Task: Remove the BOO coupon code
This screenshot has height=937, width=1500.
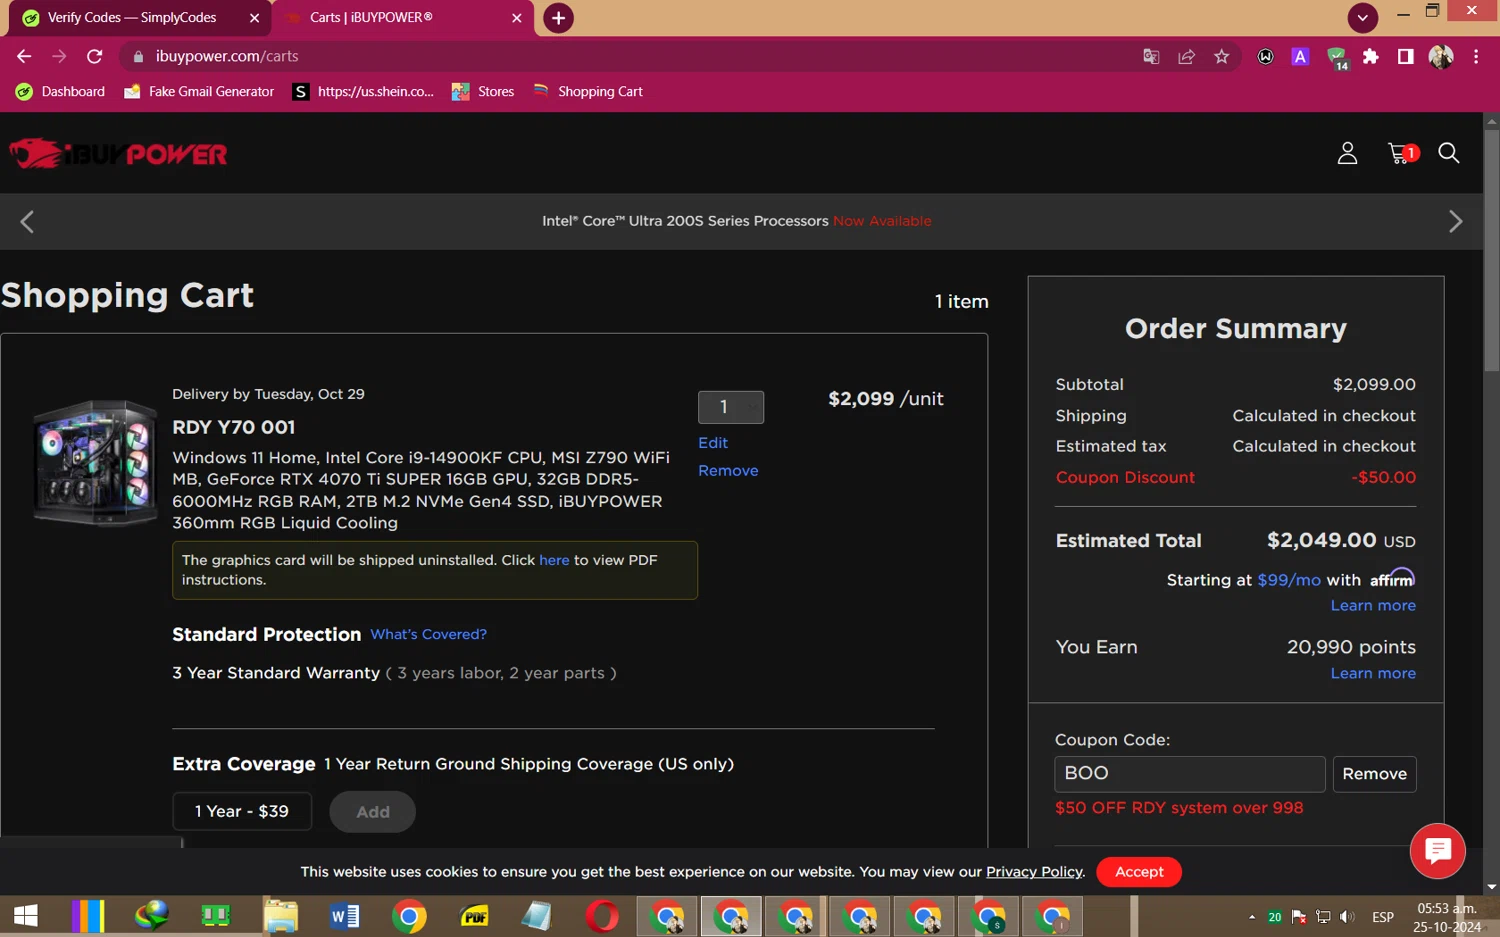Action: (x=1374, y=774)
